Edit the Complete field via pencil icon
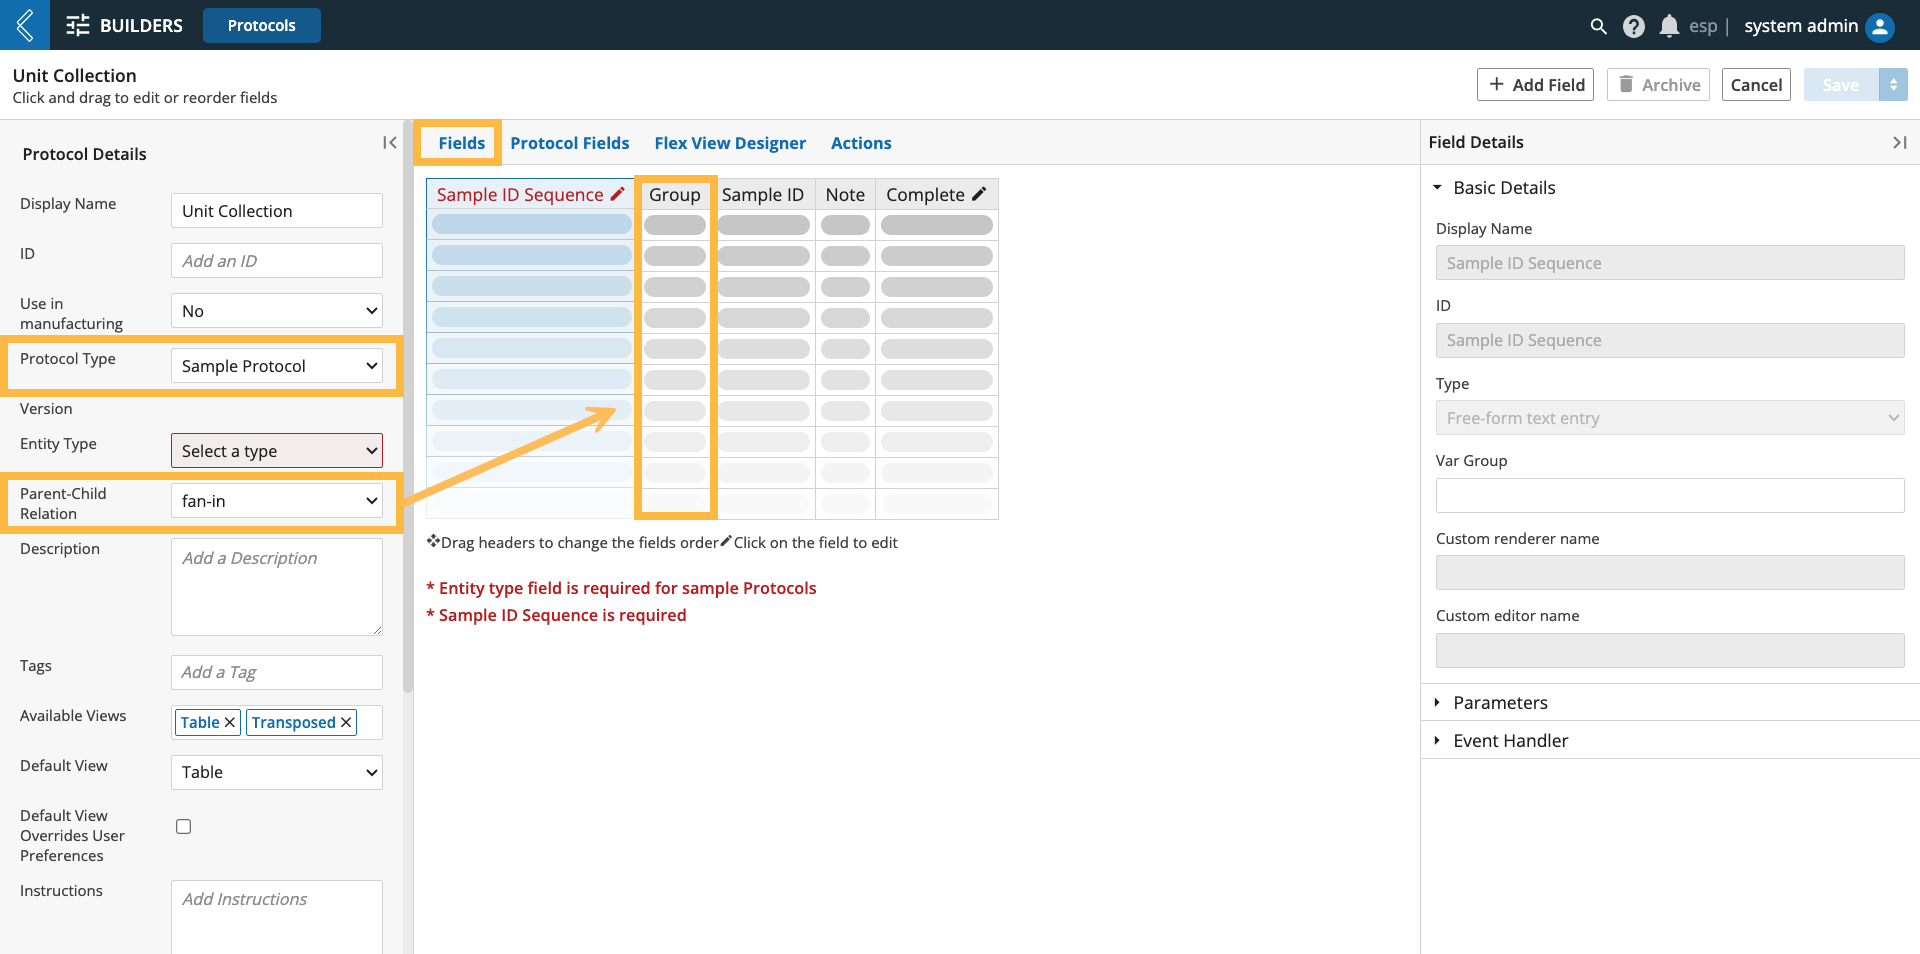 (979, 194)
